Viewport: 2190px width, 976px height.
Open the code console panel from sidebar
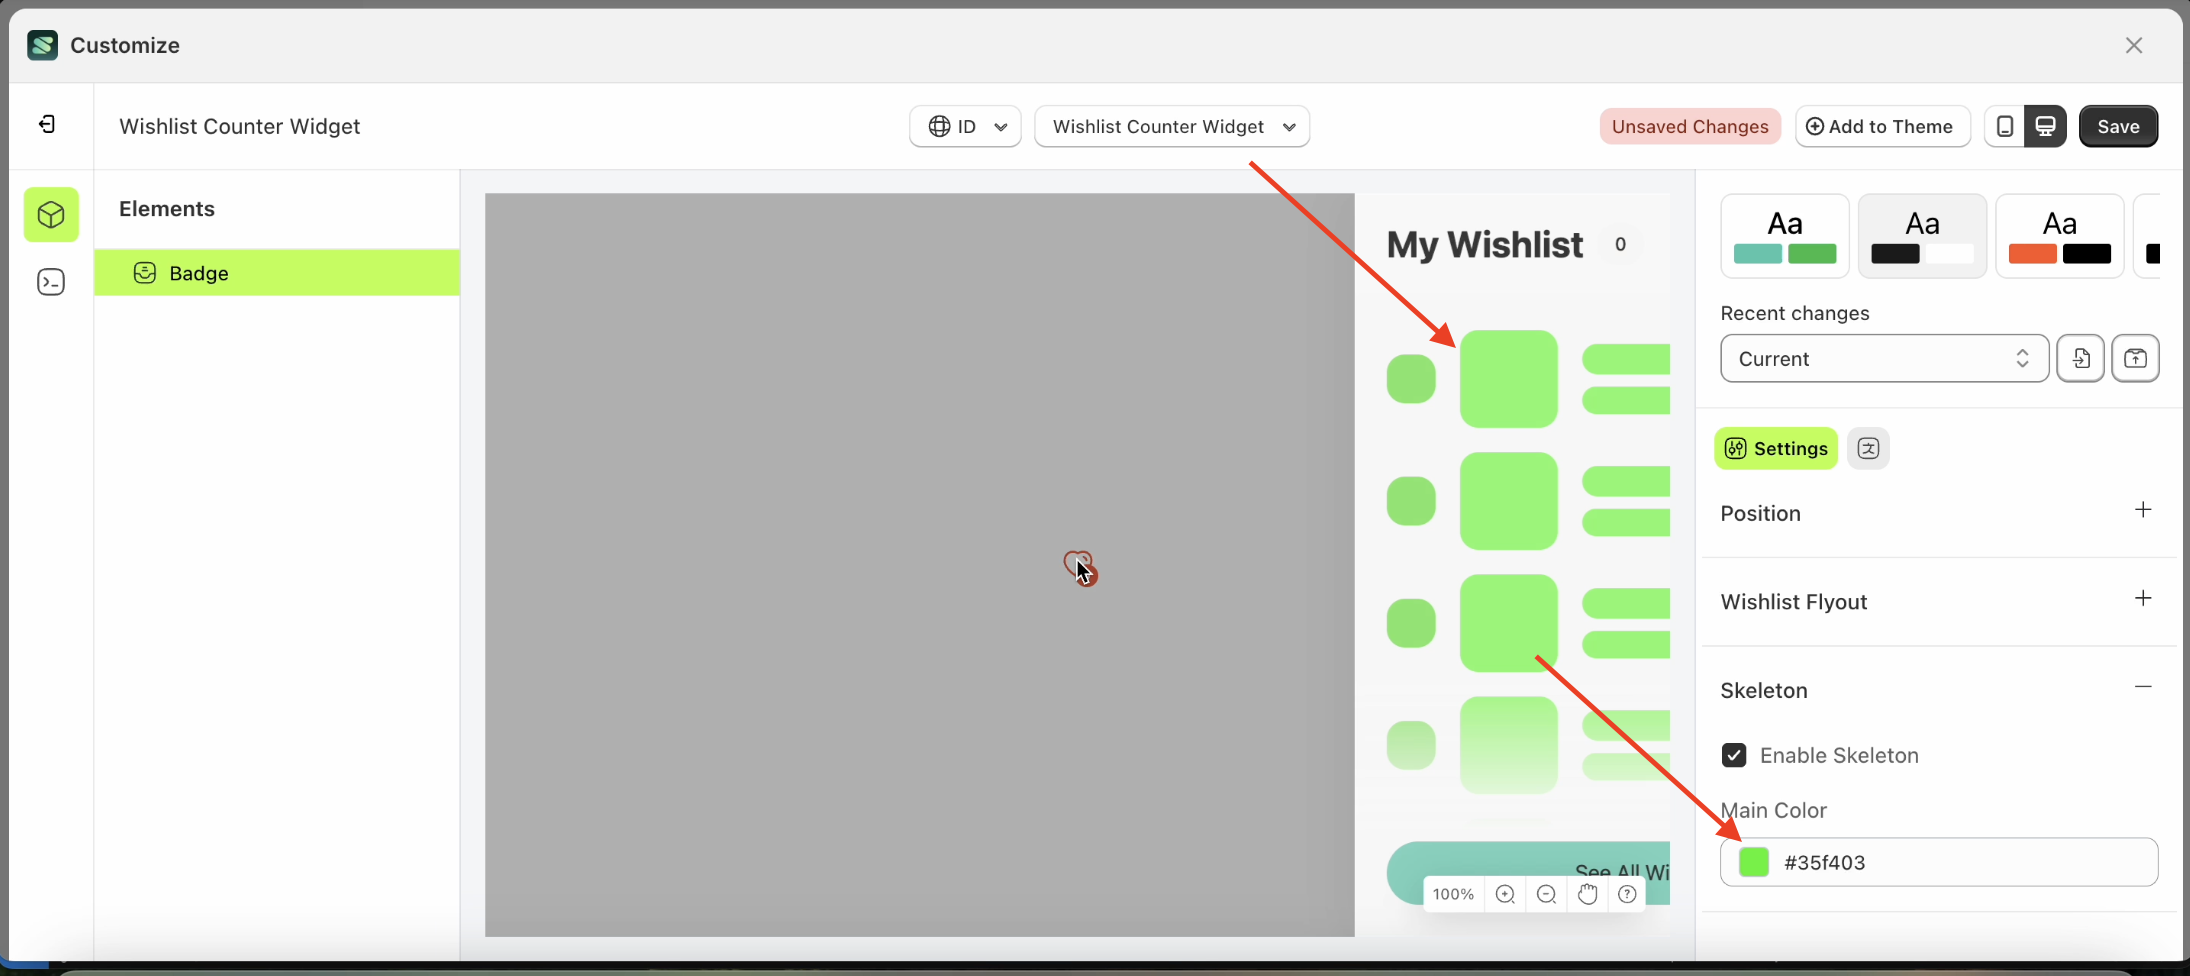click(x=50, y=282)
